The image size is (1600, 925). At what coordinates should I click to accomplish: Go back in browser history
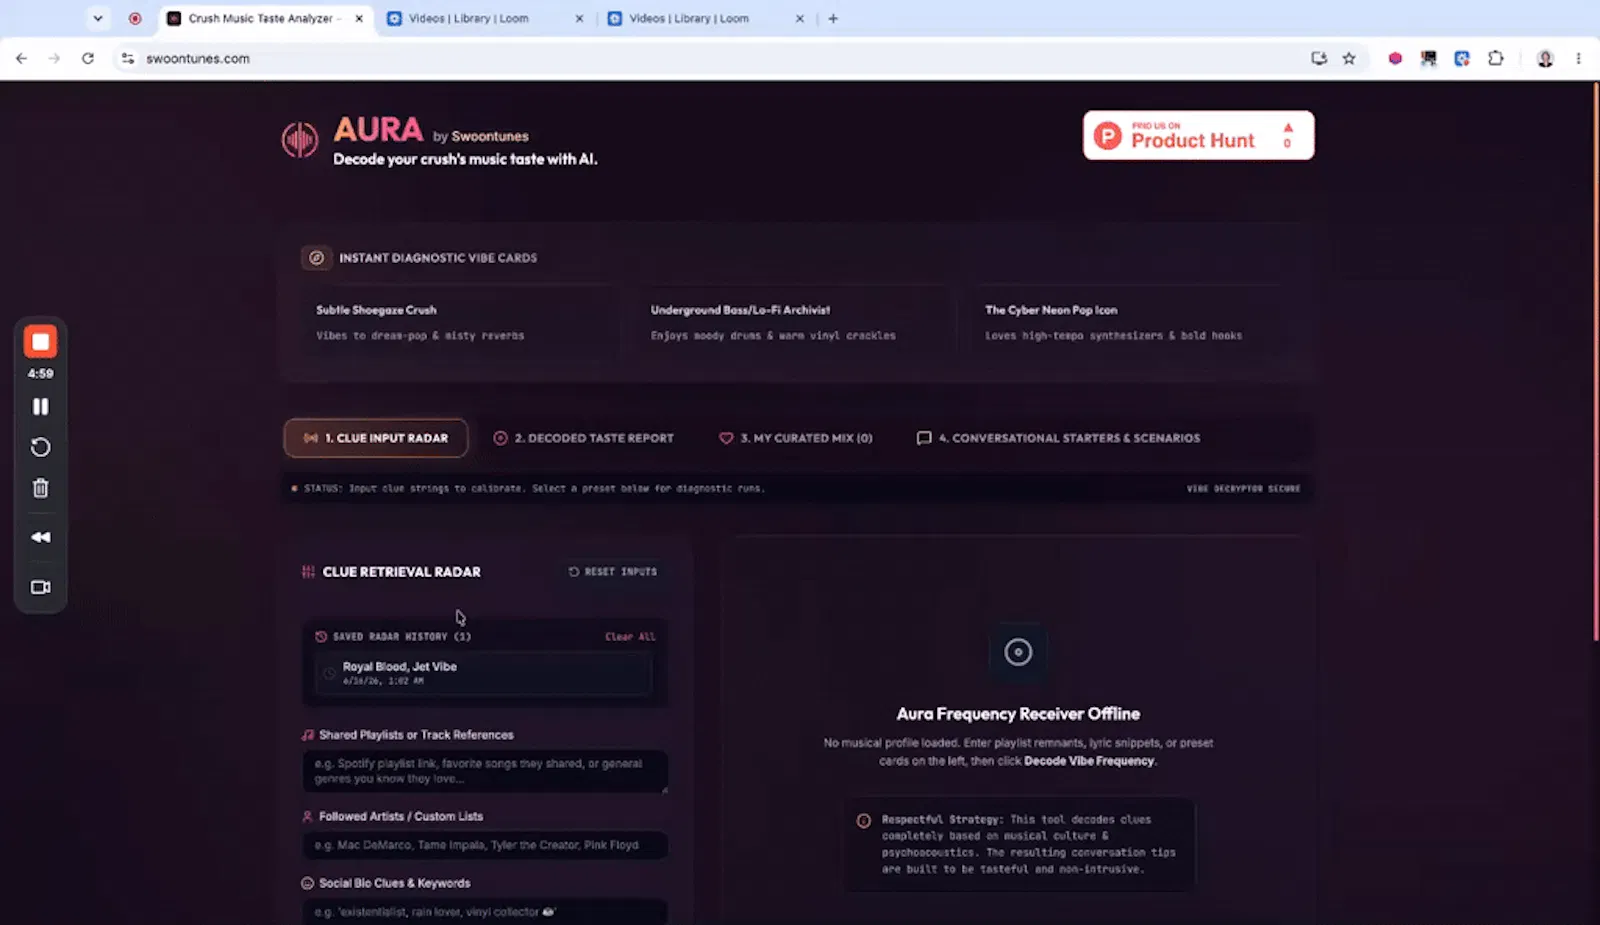coord(21,58)
